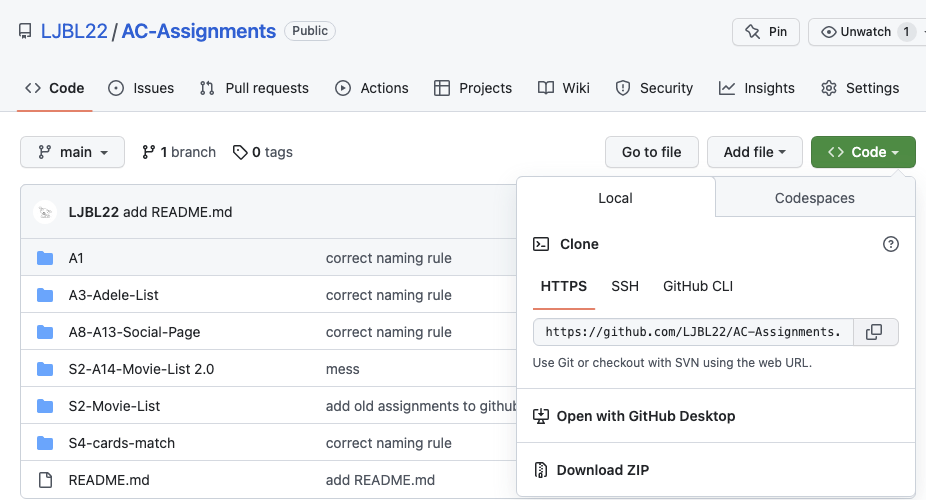The image size is (926, 500).
Task: Click 'add old assignments to github' commit message
Action: pos(421,406)
